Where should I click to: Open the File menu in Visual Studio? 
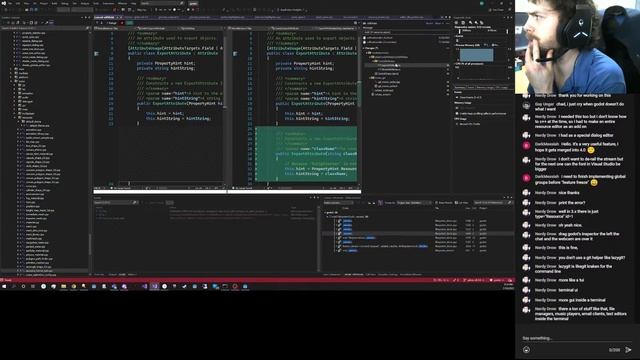pos(10,3)
